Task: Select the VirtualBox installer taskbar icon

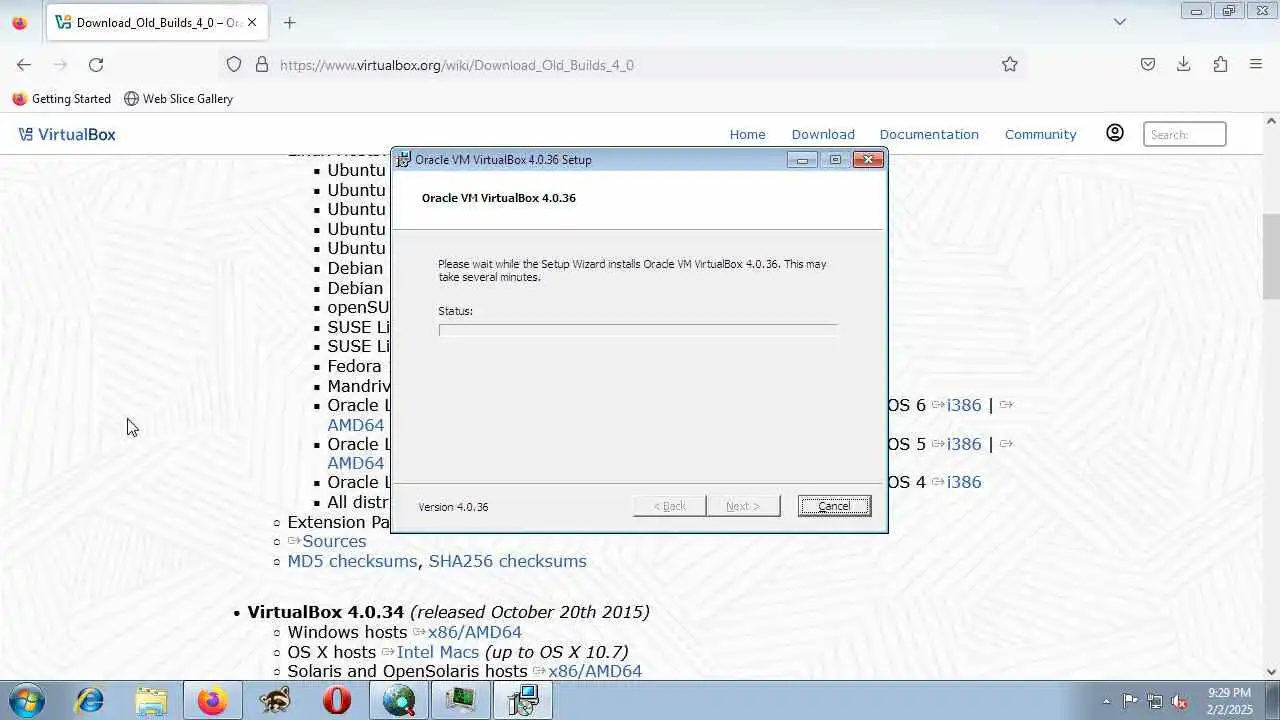Action: 523,700
